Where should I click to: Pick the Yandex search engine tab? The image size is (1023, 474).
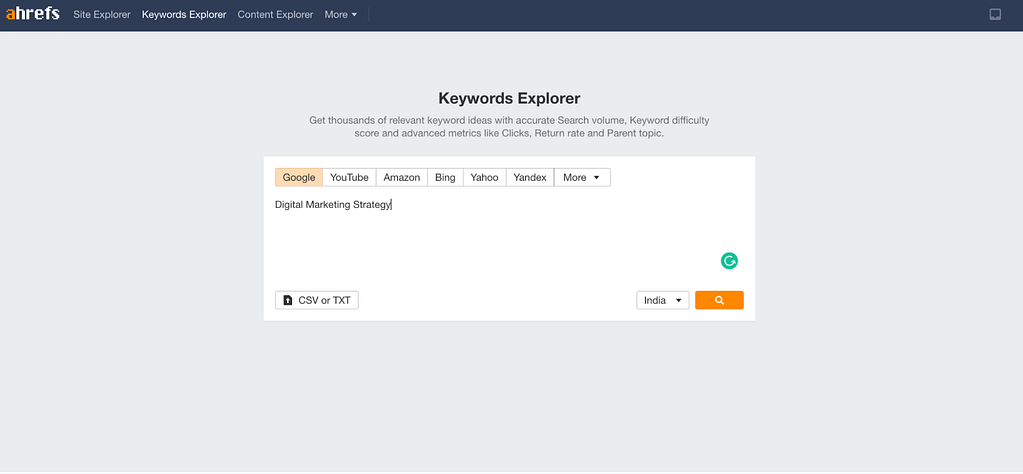click(x=530, y=177)
